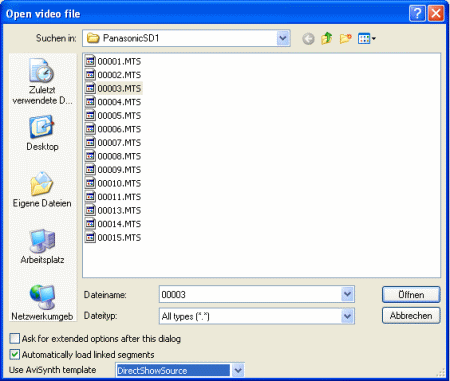Open Eigene Dateien shortcut

click(x=42, y=189)
